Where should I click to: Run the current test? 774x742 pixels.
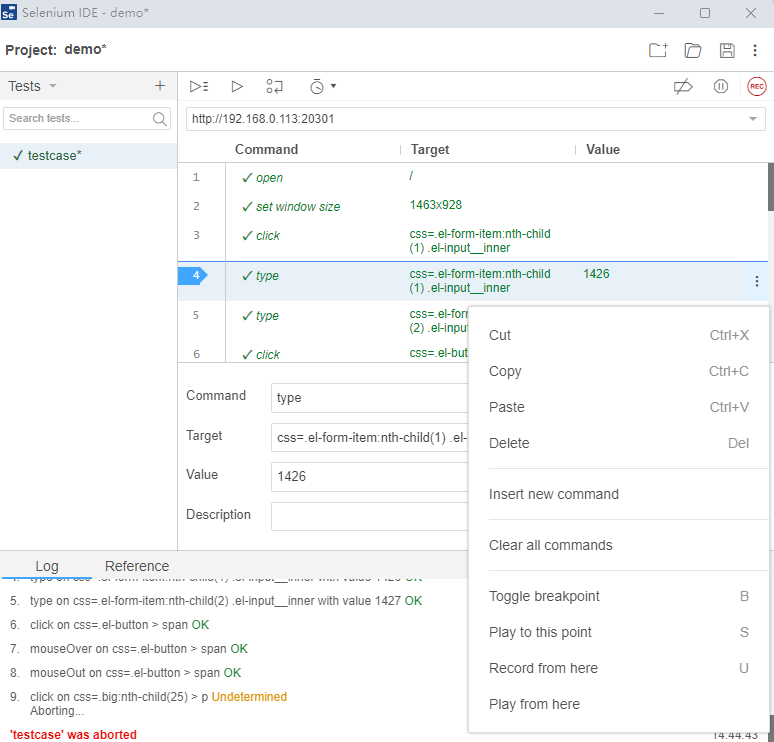237,86
